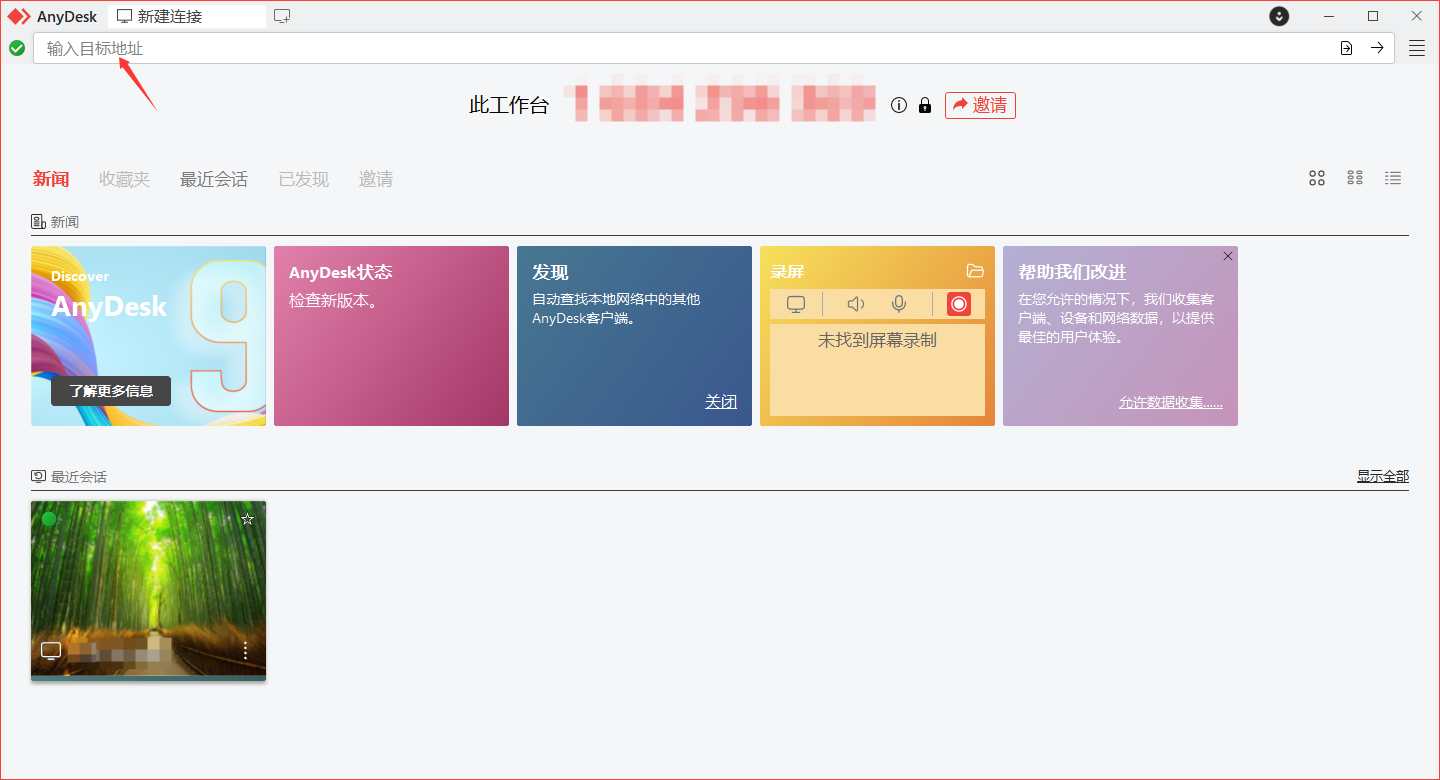Open the three-dot menu on the session thumbnail
Image resolution: width=1440 pixels, height=780 pixels.
point(246,650)
